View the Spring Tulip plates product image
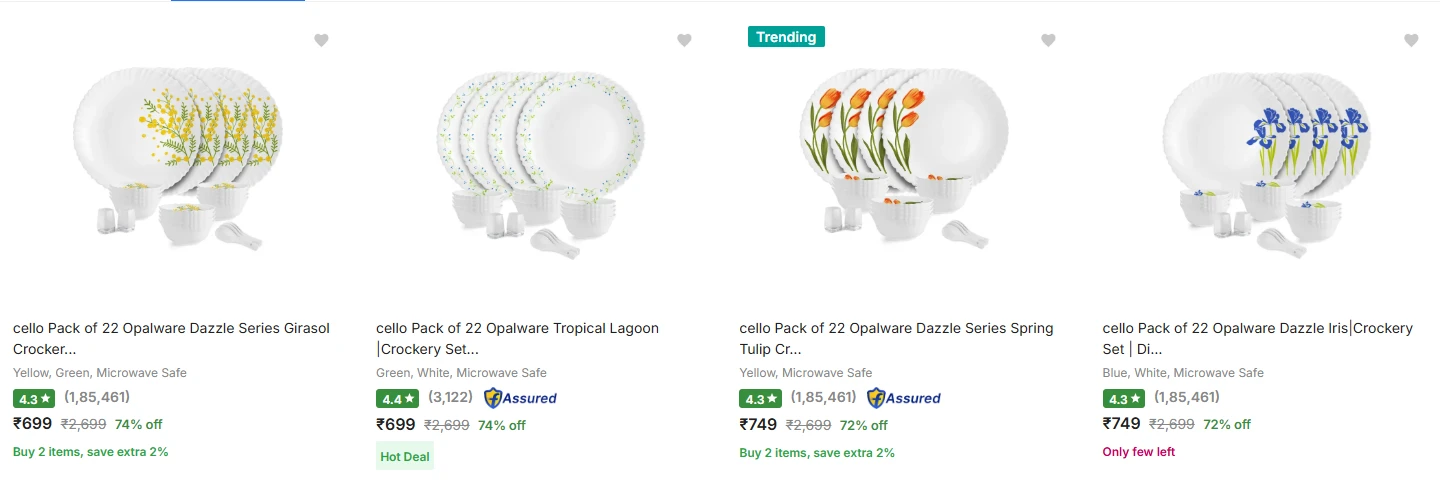Image resolution: width=1440 pixels, height=480 pixels. 904,158
